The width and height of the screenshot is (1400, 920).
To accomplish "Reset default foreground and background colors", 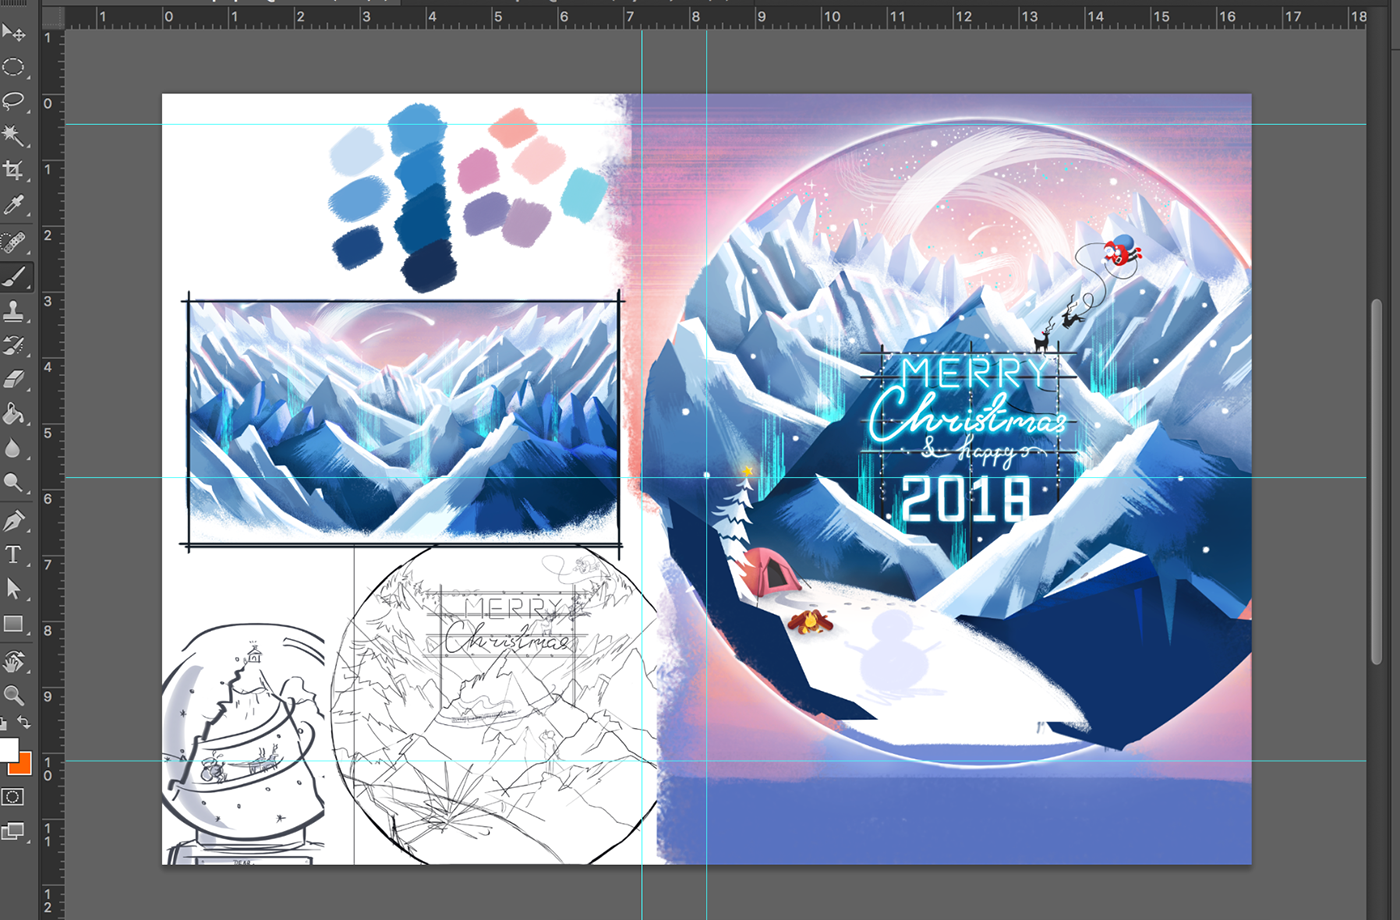I will (x=5, y=722).
